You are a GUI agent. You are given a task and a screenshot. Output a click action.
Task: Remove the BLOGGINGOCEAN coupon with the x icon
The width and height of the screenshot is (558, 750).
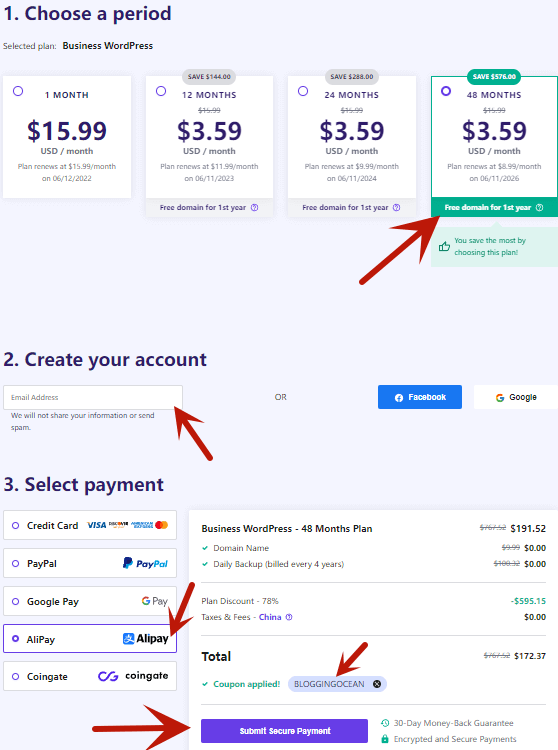pyautogui.click(x=377, y=684)
